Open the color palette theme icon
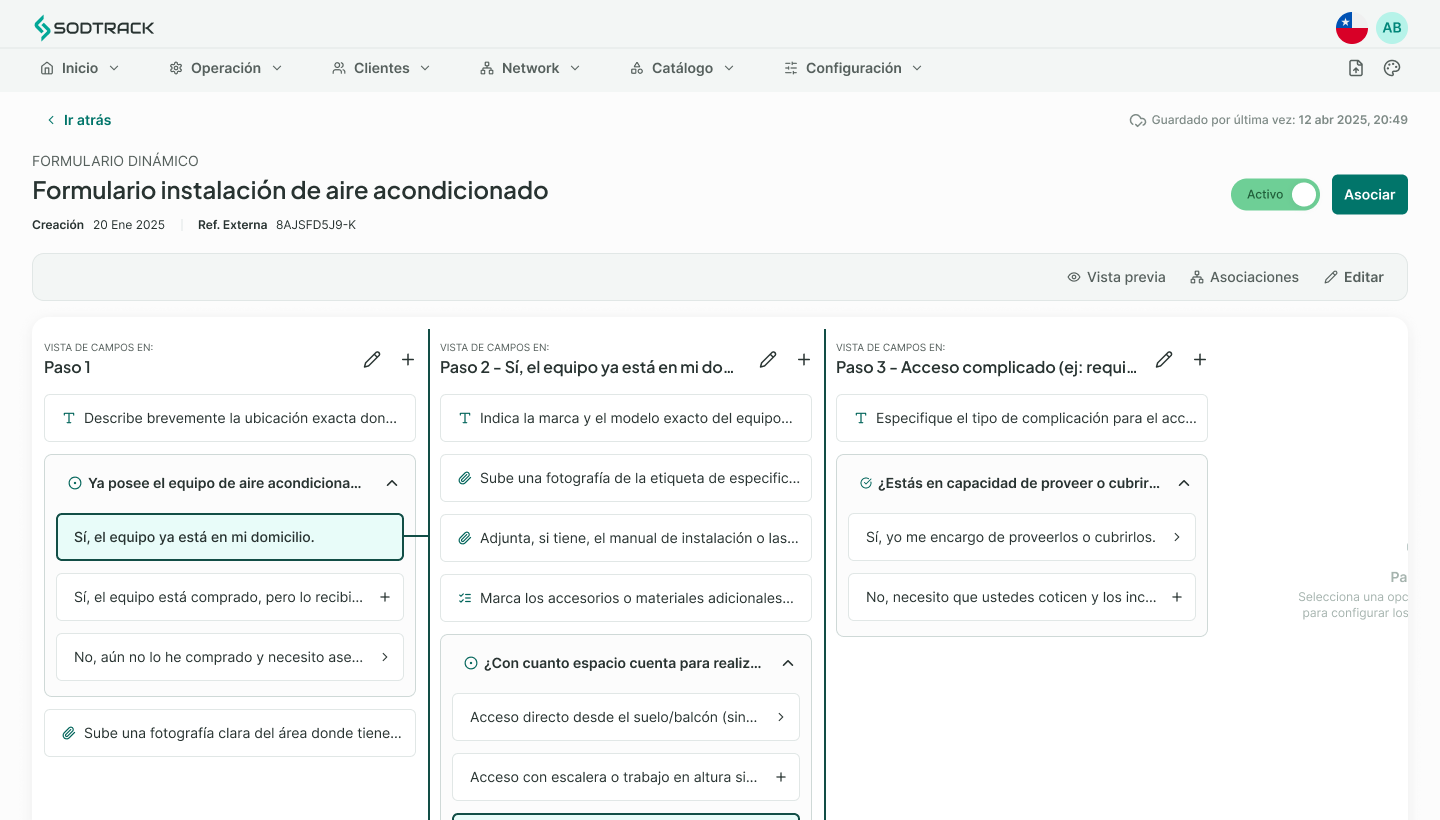Viewport: 1440px width, 820px height. pos(1392,68)
